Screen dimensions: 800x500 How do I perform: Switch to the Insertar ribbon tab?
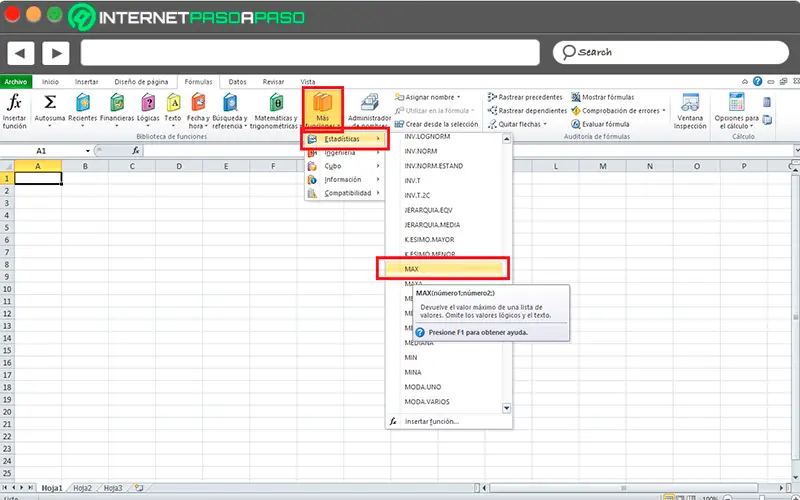(87, 82)
